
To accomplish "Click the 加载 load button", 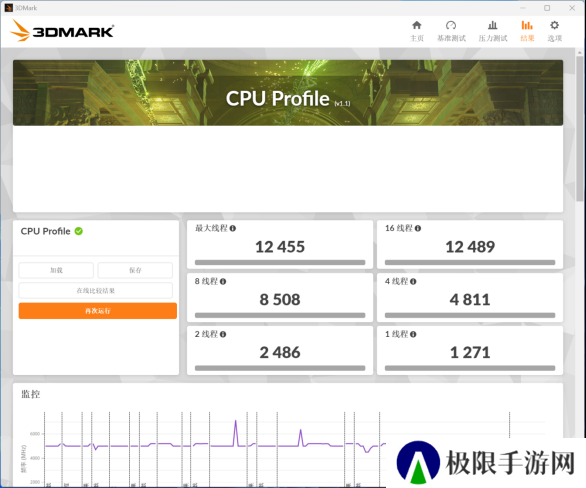I will 56,270.
